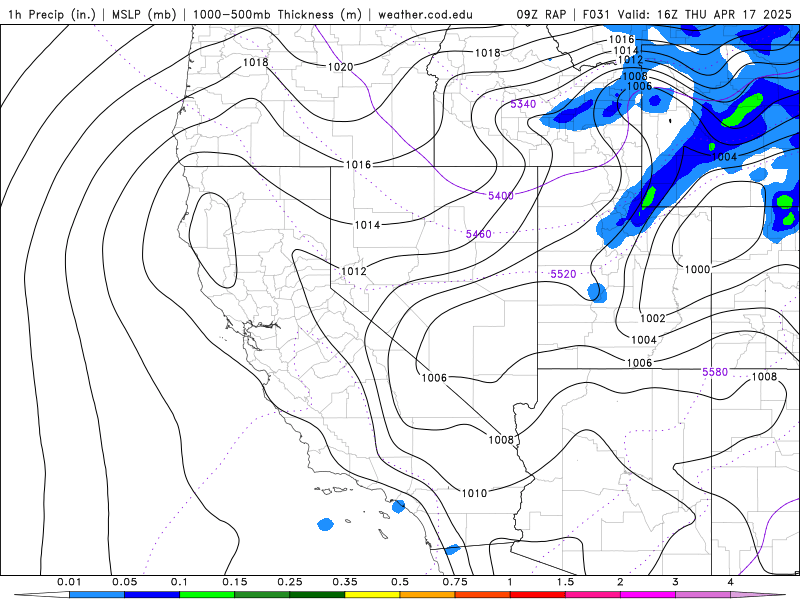Click the hot pink 1.5 inch legend swatch
Viewport: 800px width, 600px height.
point(593,595)
